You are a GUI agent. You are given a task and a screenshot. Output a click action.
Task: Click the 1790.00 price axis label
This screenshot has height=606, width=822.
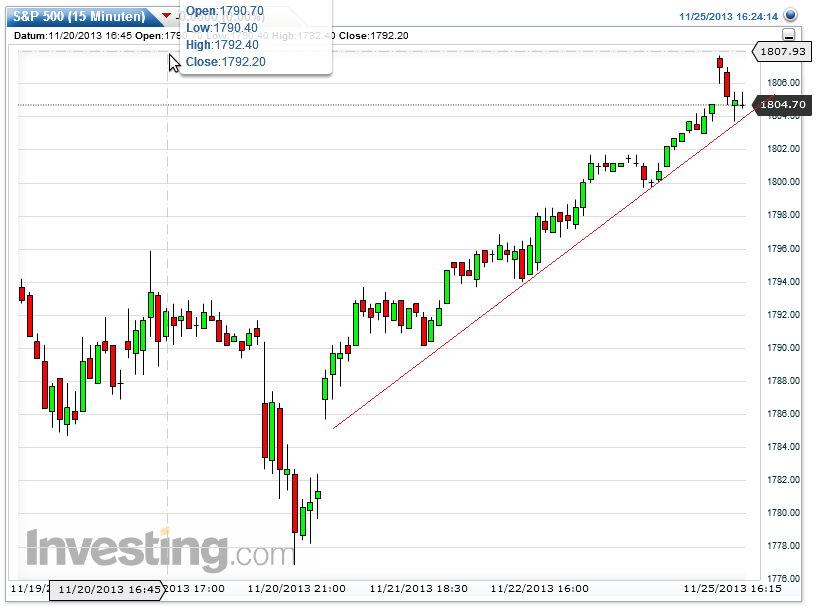pyautogui.click(x=783, y=348)
